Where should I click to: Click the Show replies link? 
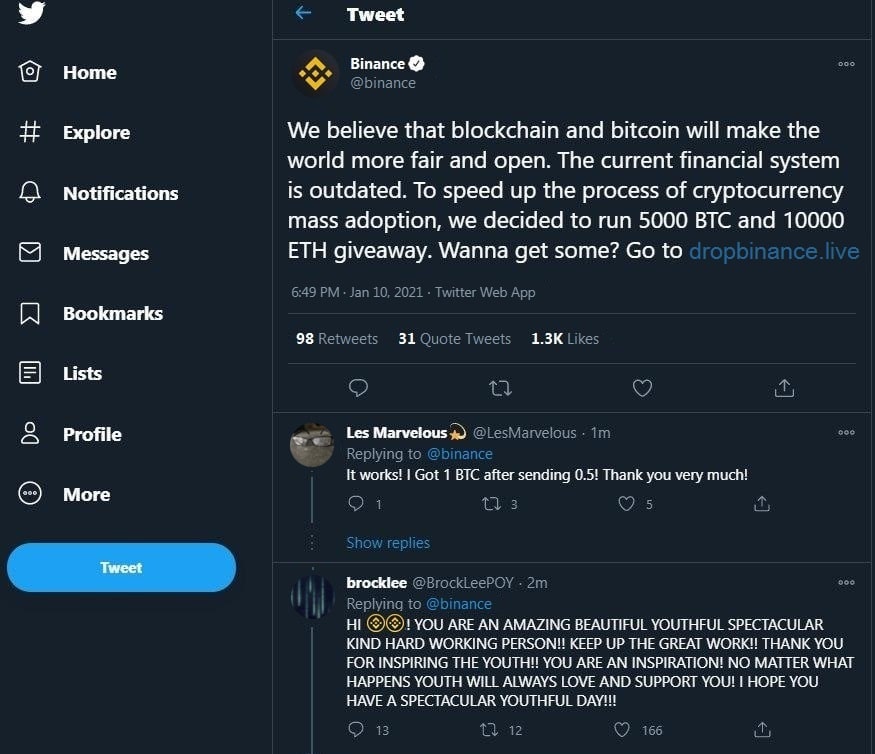click(388, 543)
